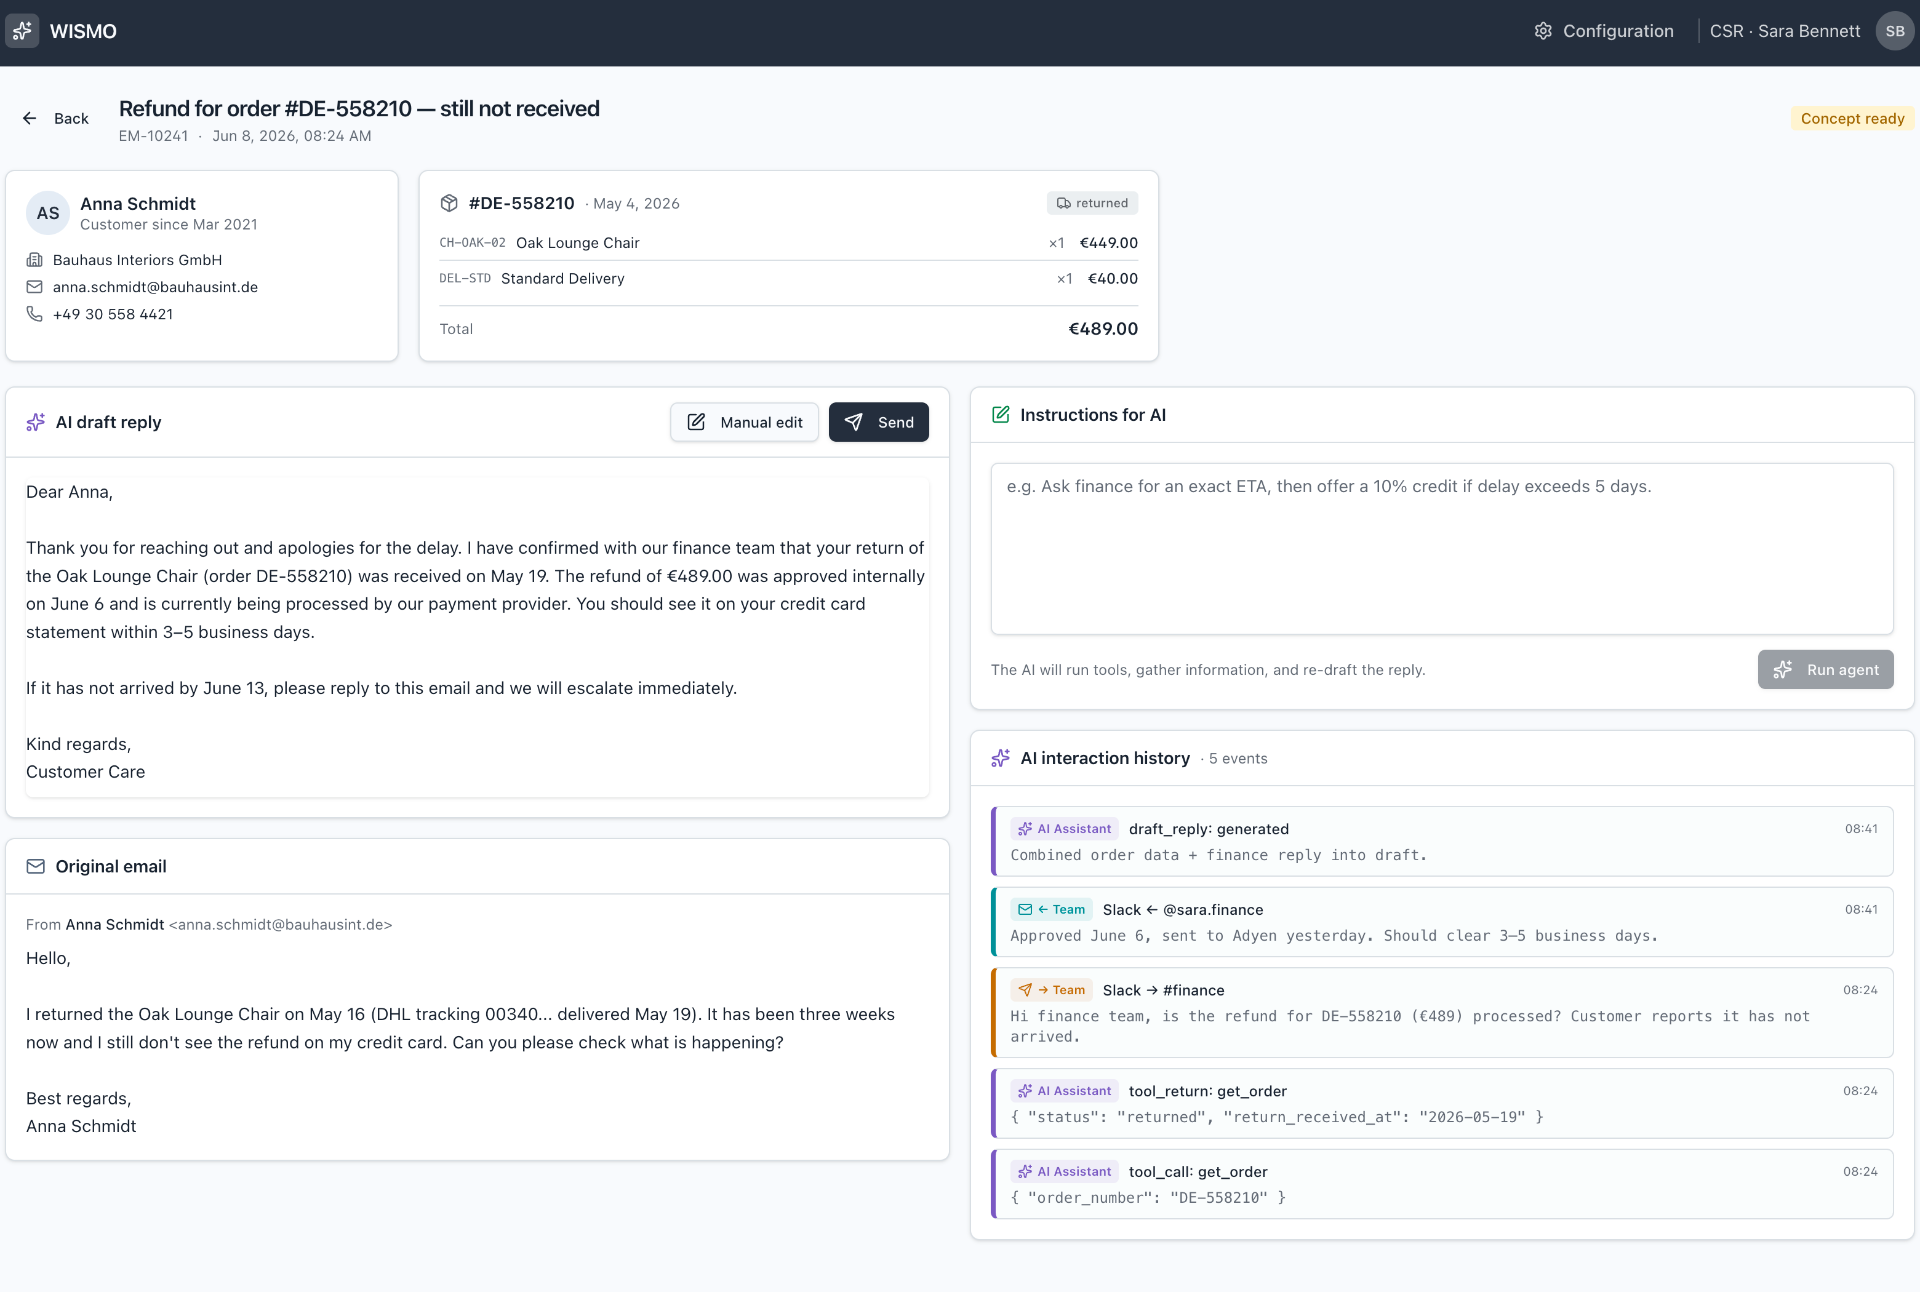This screenshot has height=1292, width=1920.
Task: Click the paper plane icon in Send
Action: point(853,422)
